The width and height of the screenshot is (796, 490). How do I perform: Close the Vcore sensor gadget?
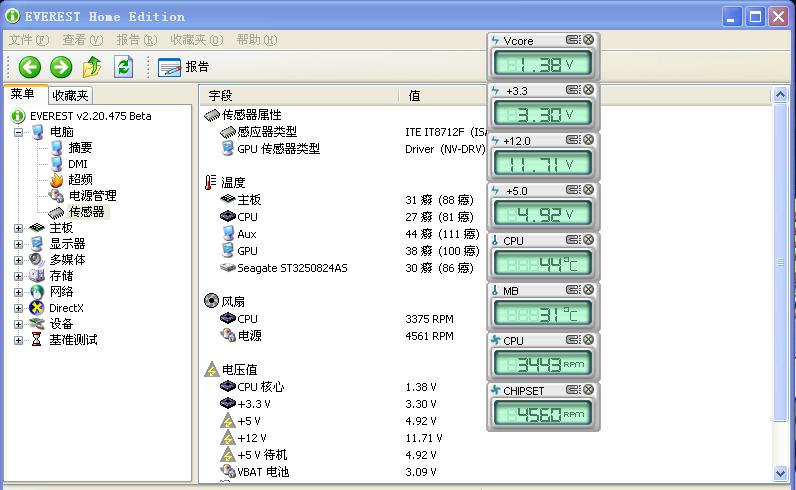click(x=588, y=40)
